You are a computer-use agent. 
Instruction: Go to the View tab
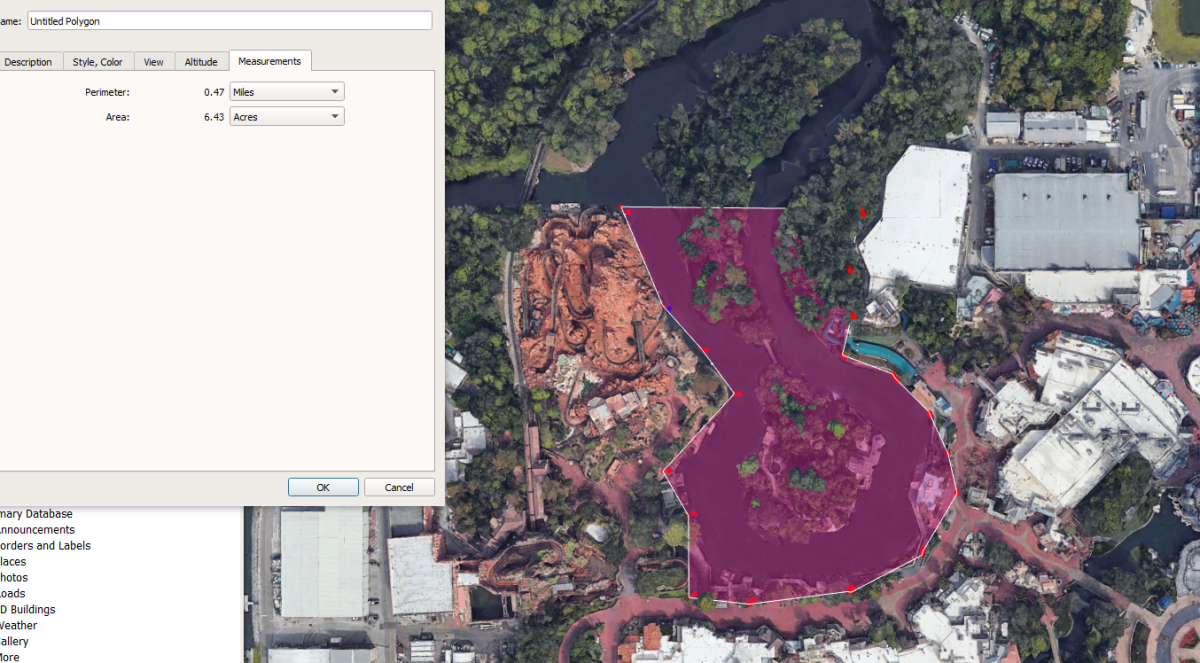pos(154,61)
